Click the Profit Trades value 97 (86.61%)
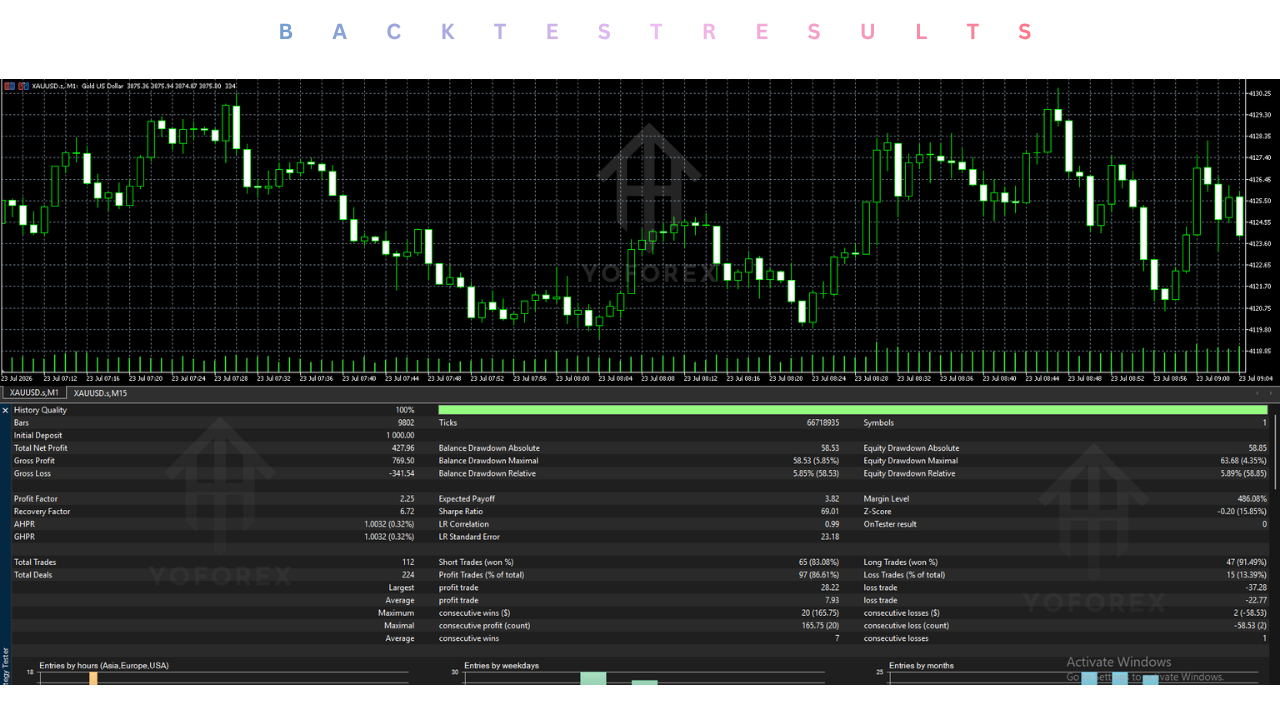 pyautogui.click(x=818, y=575)
